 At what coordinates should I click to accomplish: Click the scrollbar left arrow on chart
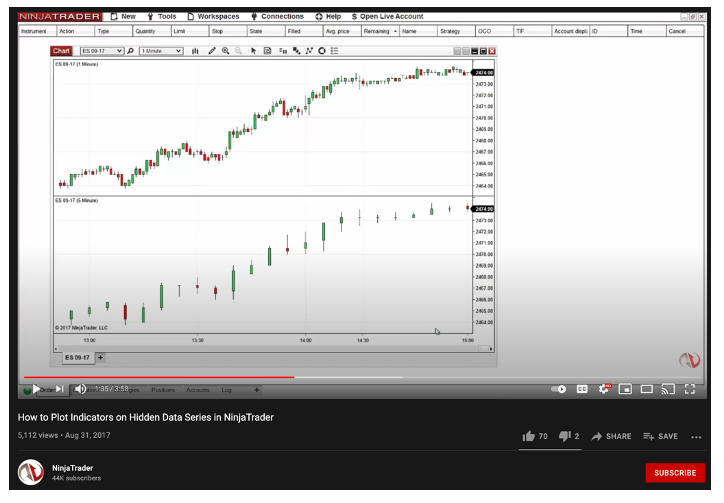click(x=56, y=349)
